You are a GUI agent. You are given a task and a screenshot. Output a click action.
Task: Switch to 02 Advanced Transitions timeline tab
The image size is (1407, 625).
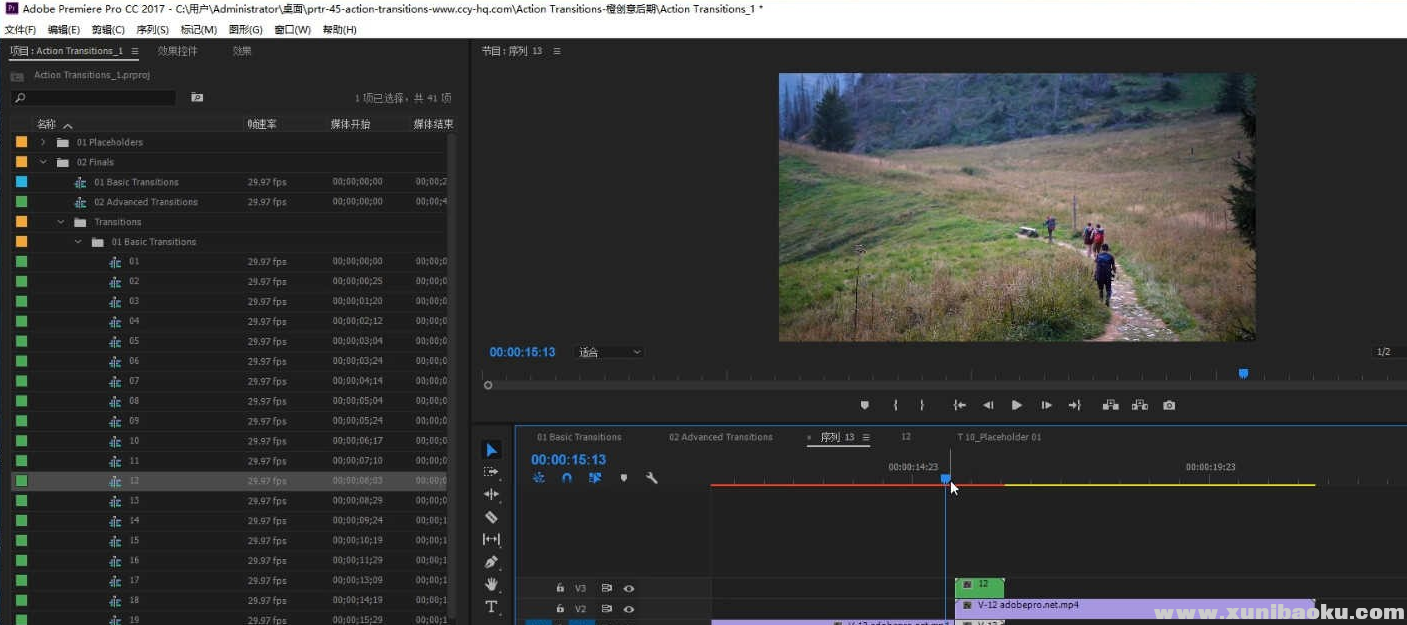(x=720, y=437)
